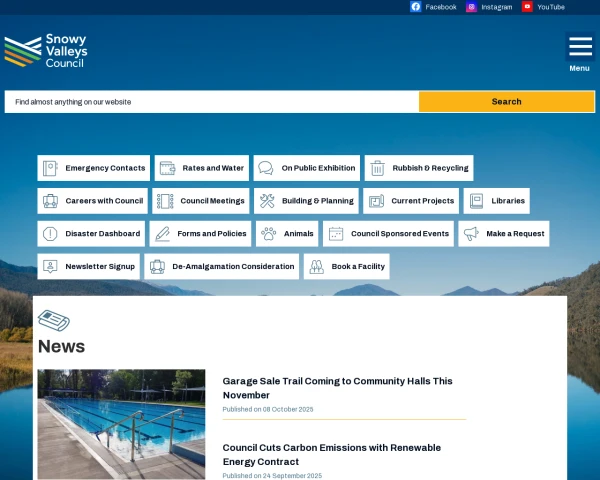Select the Book a Facility tile
The height and width of the screenshot is (480, 600).
coord(347,267)
